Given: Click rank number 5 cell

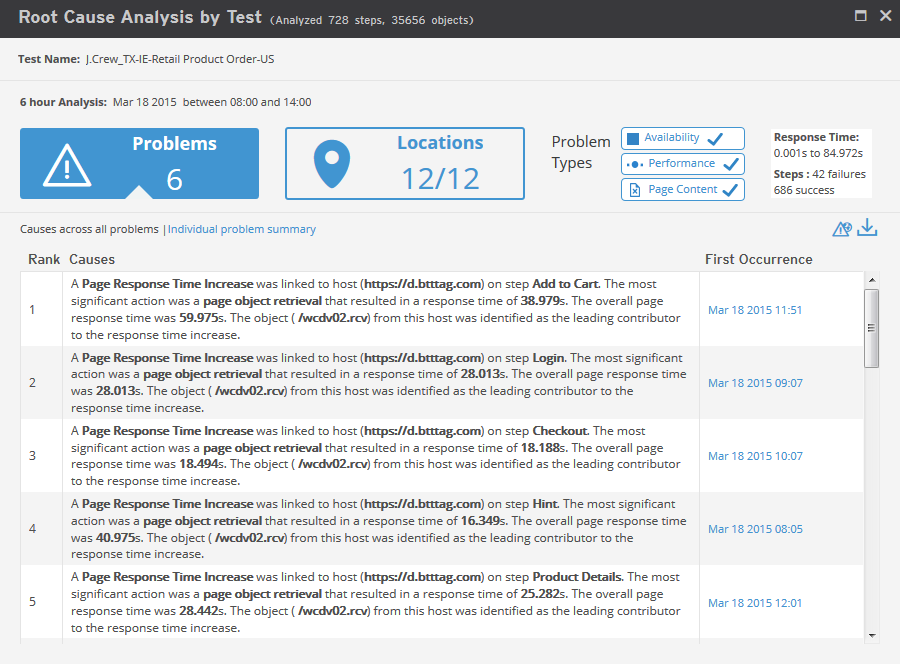Looking at the screenshot, I should pyautogui.click(x=41, y=601).
